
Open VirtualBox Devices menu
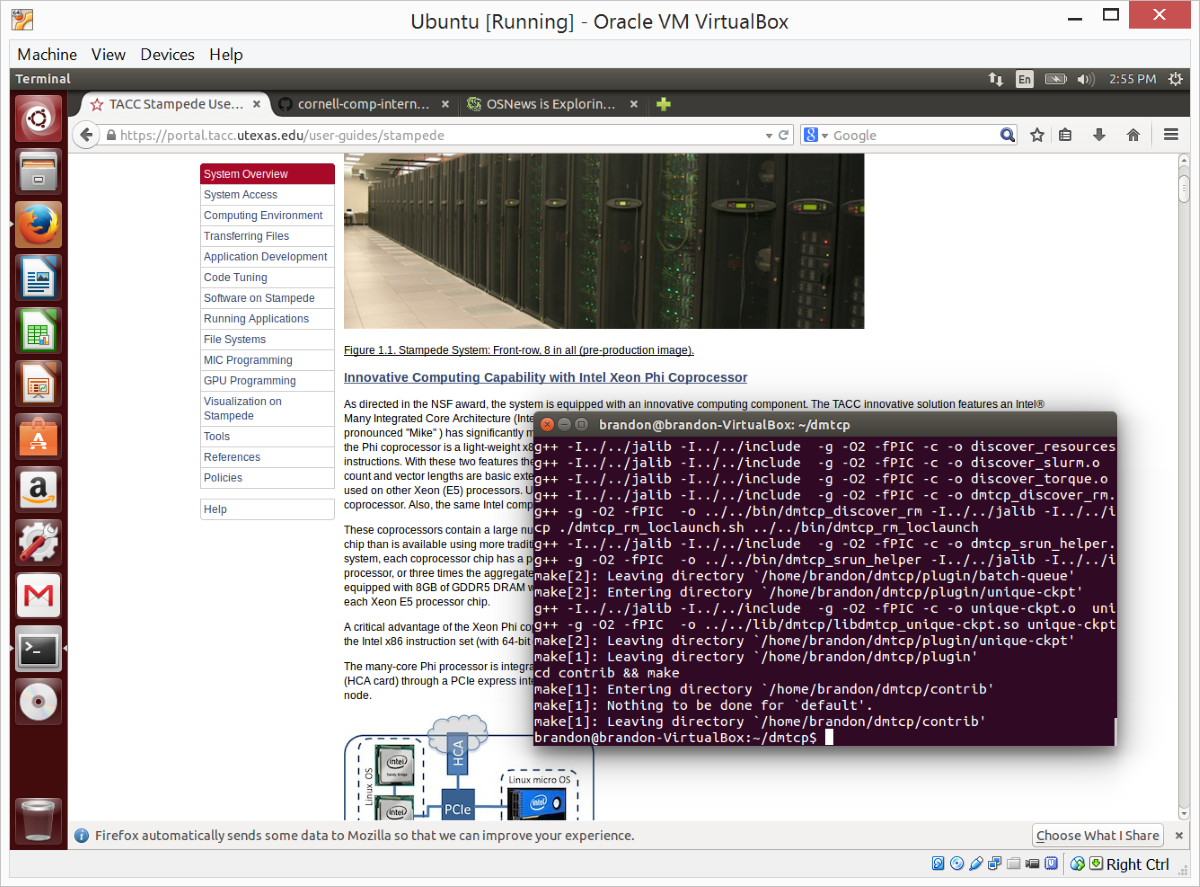tap(167, 54)
